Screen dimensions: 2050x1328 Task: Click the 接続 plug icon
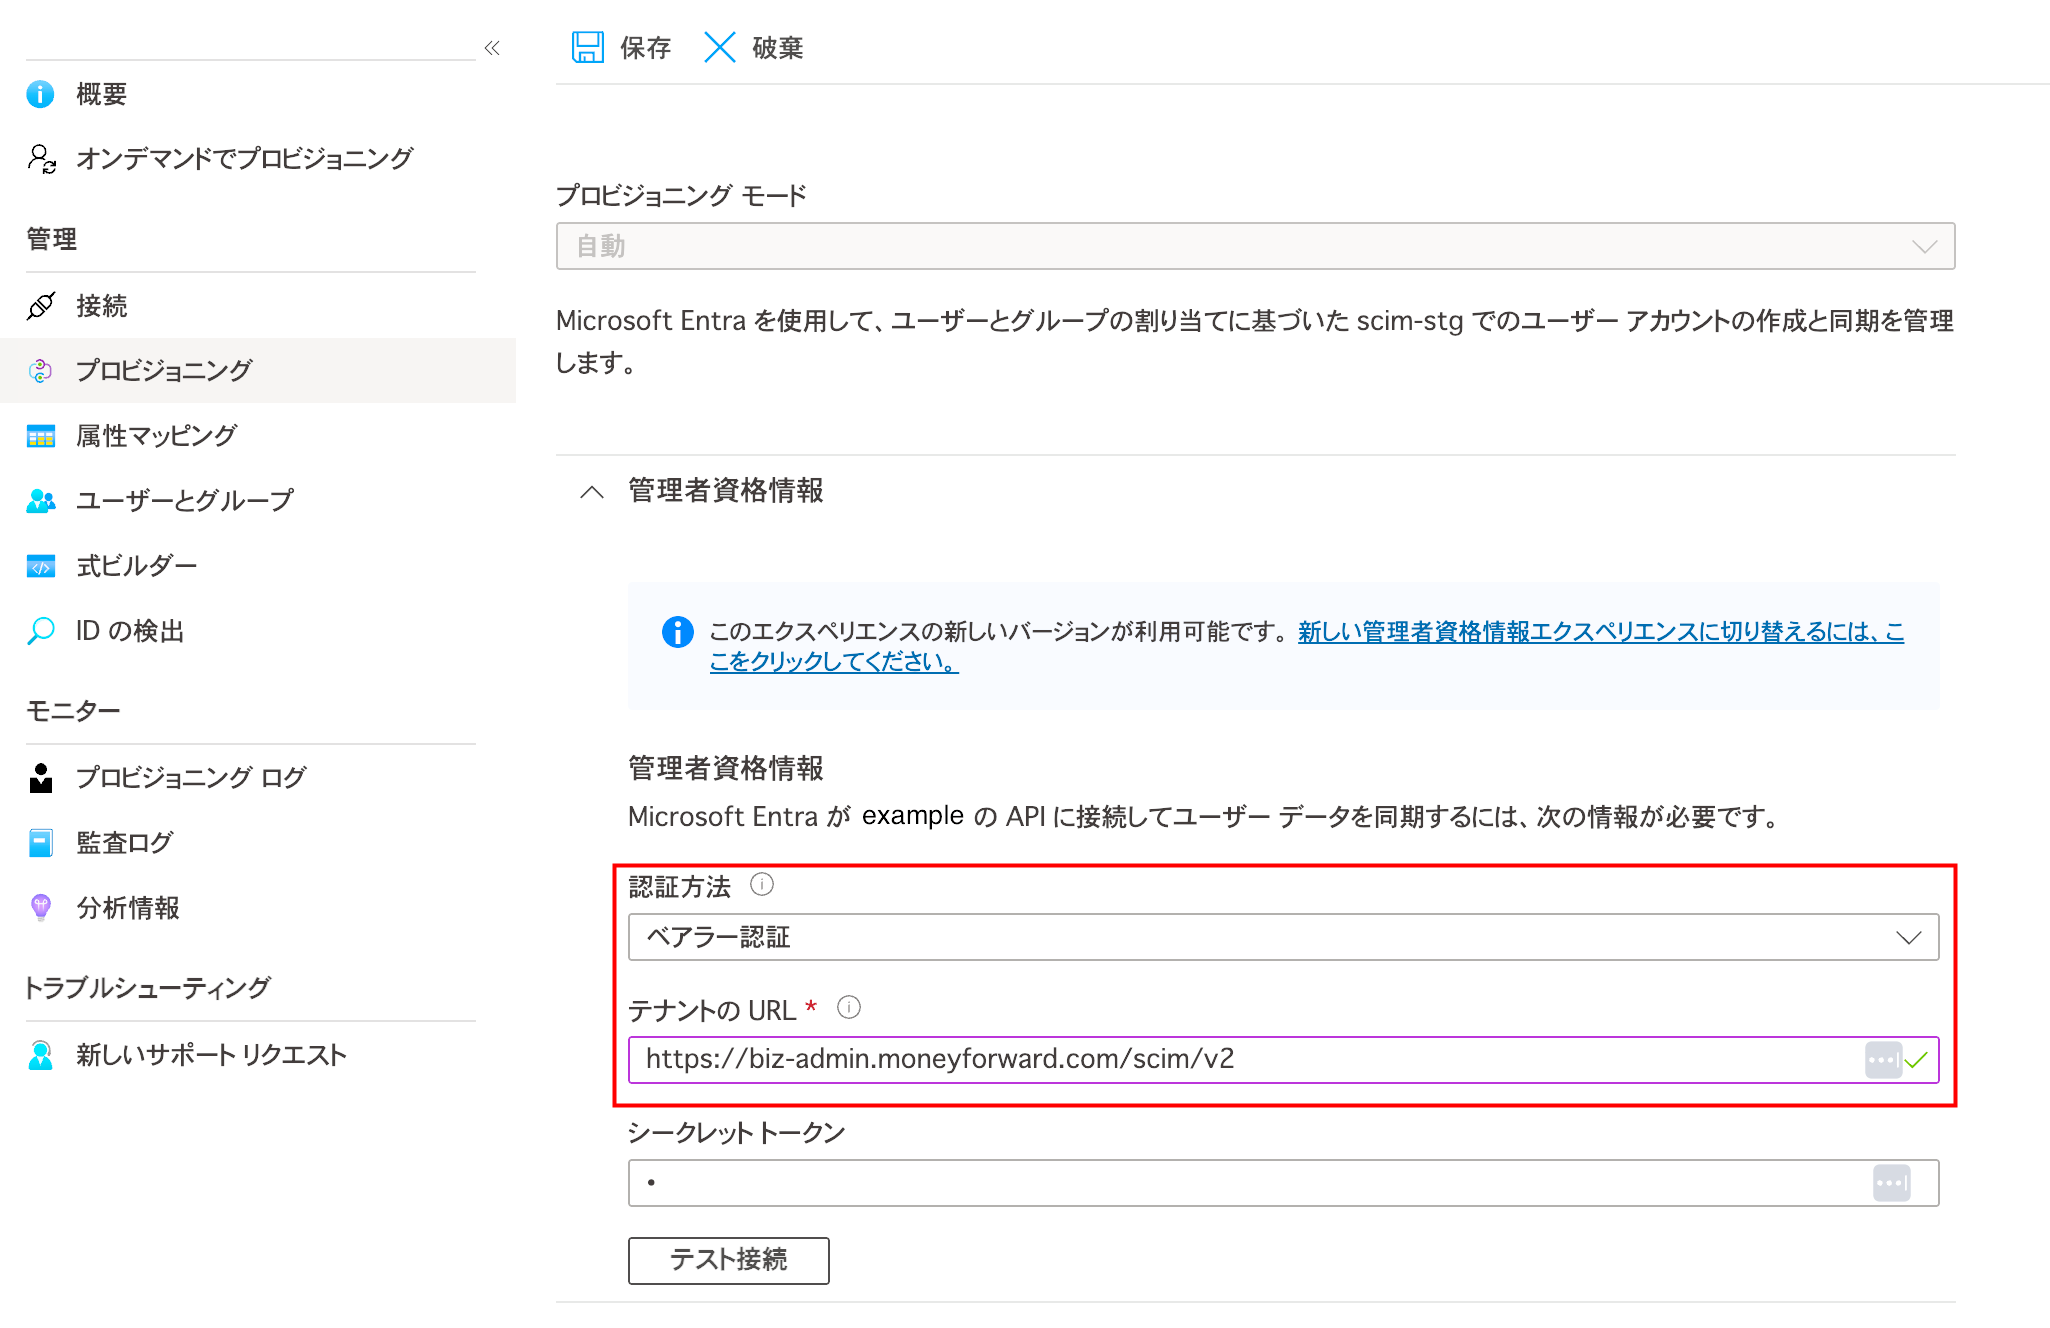[x=41, y=306]
